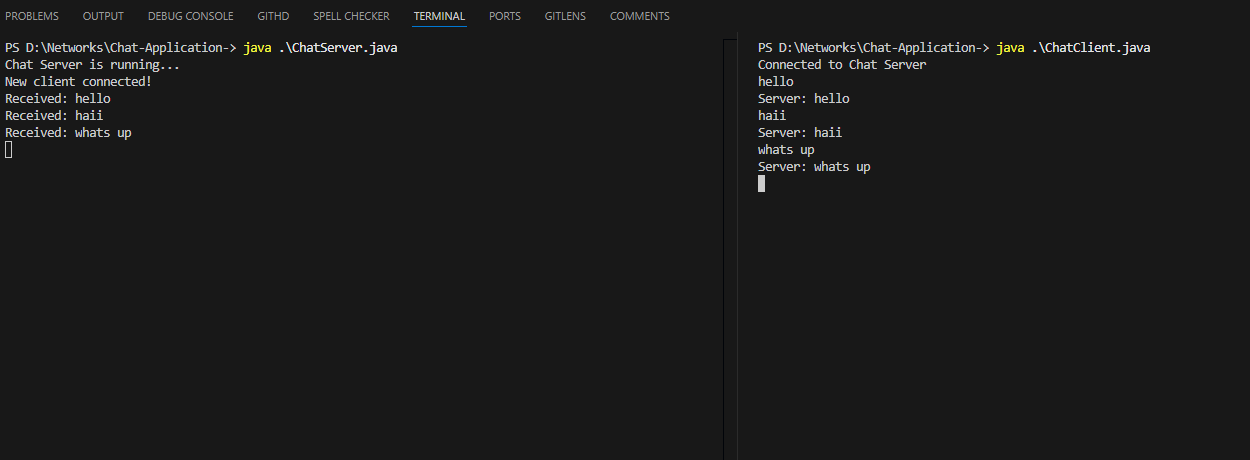Click 'Chat Server is running...' line
Viewport: 1250px width, 460px height.
point(93,65)
